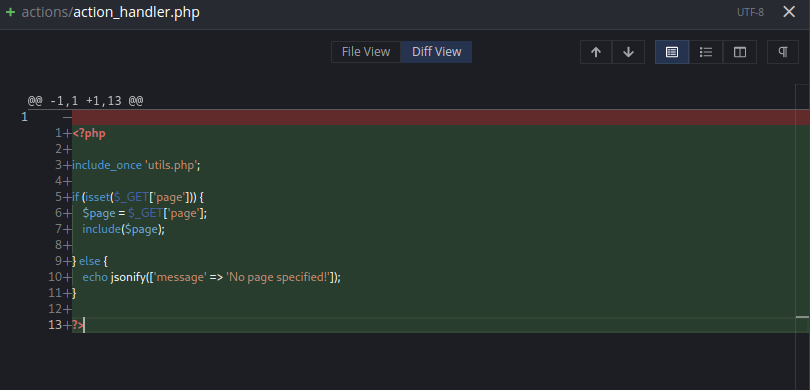
Task: Switch to the File View tab
Action: 366,52
